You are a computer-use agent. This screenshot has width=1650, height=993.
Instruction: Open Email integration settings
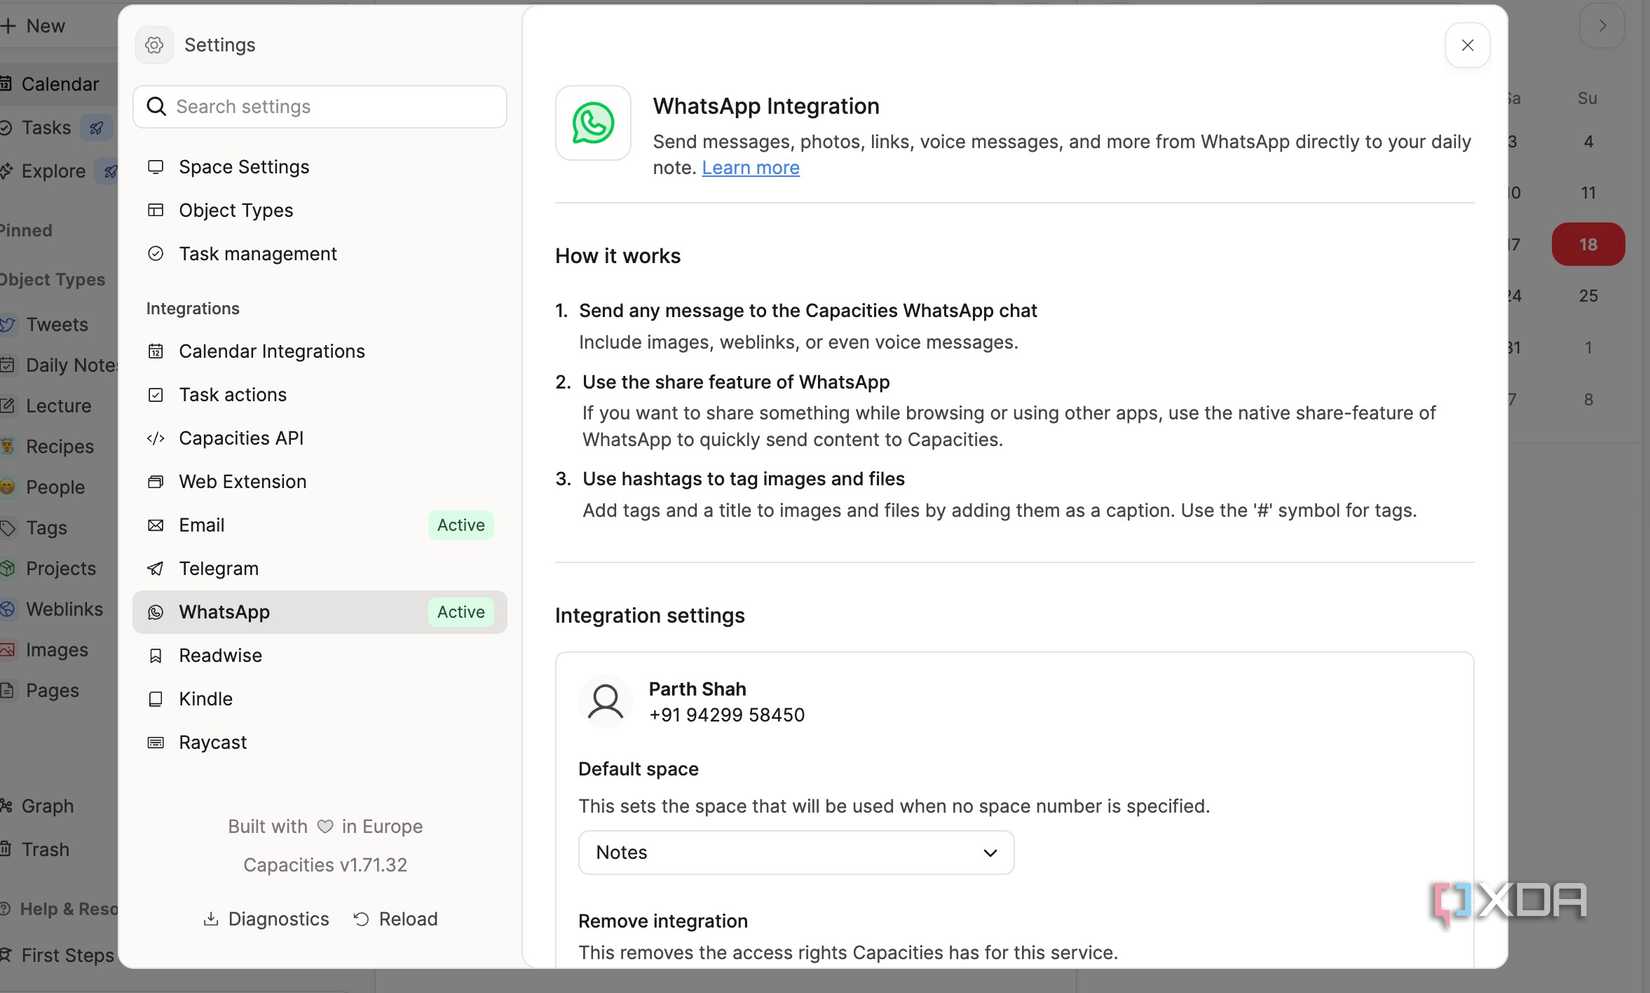coord(320,525)
